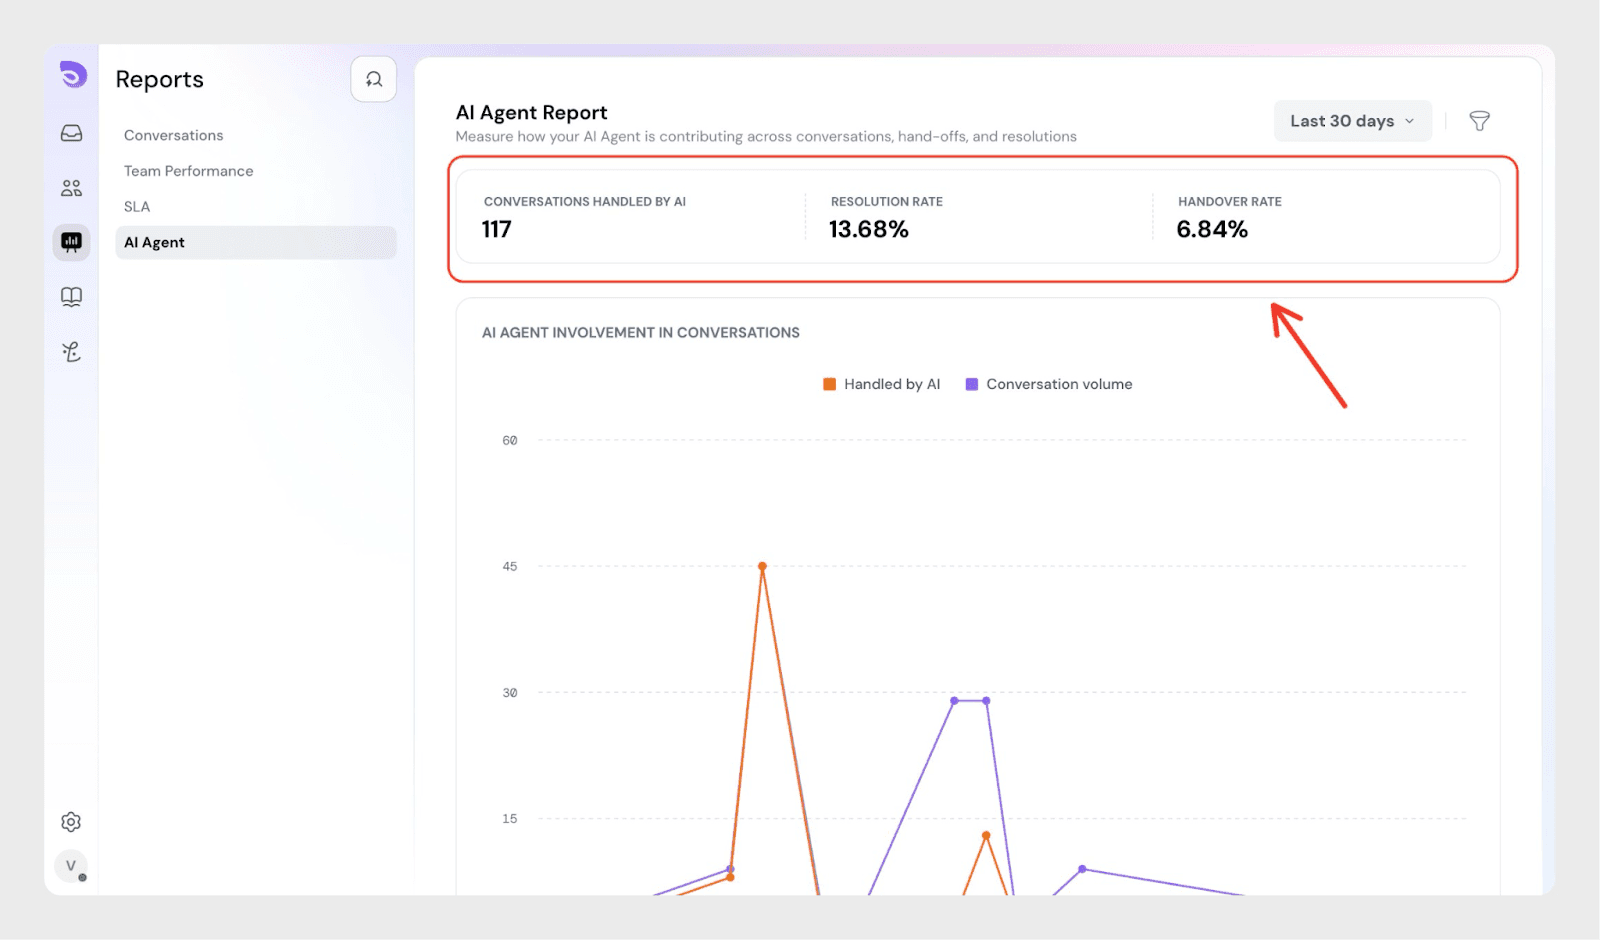Select the AI Agent report item
1600x940 pixels.
pyautogui.click(x=155, y=243)
